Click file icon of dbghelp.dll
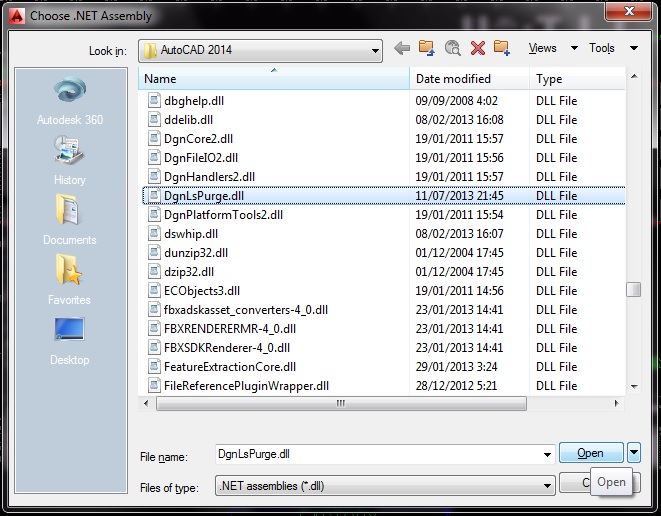This screenshot has width=661, height=516. (154, 100)
